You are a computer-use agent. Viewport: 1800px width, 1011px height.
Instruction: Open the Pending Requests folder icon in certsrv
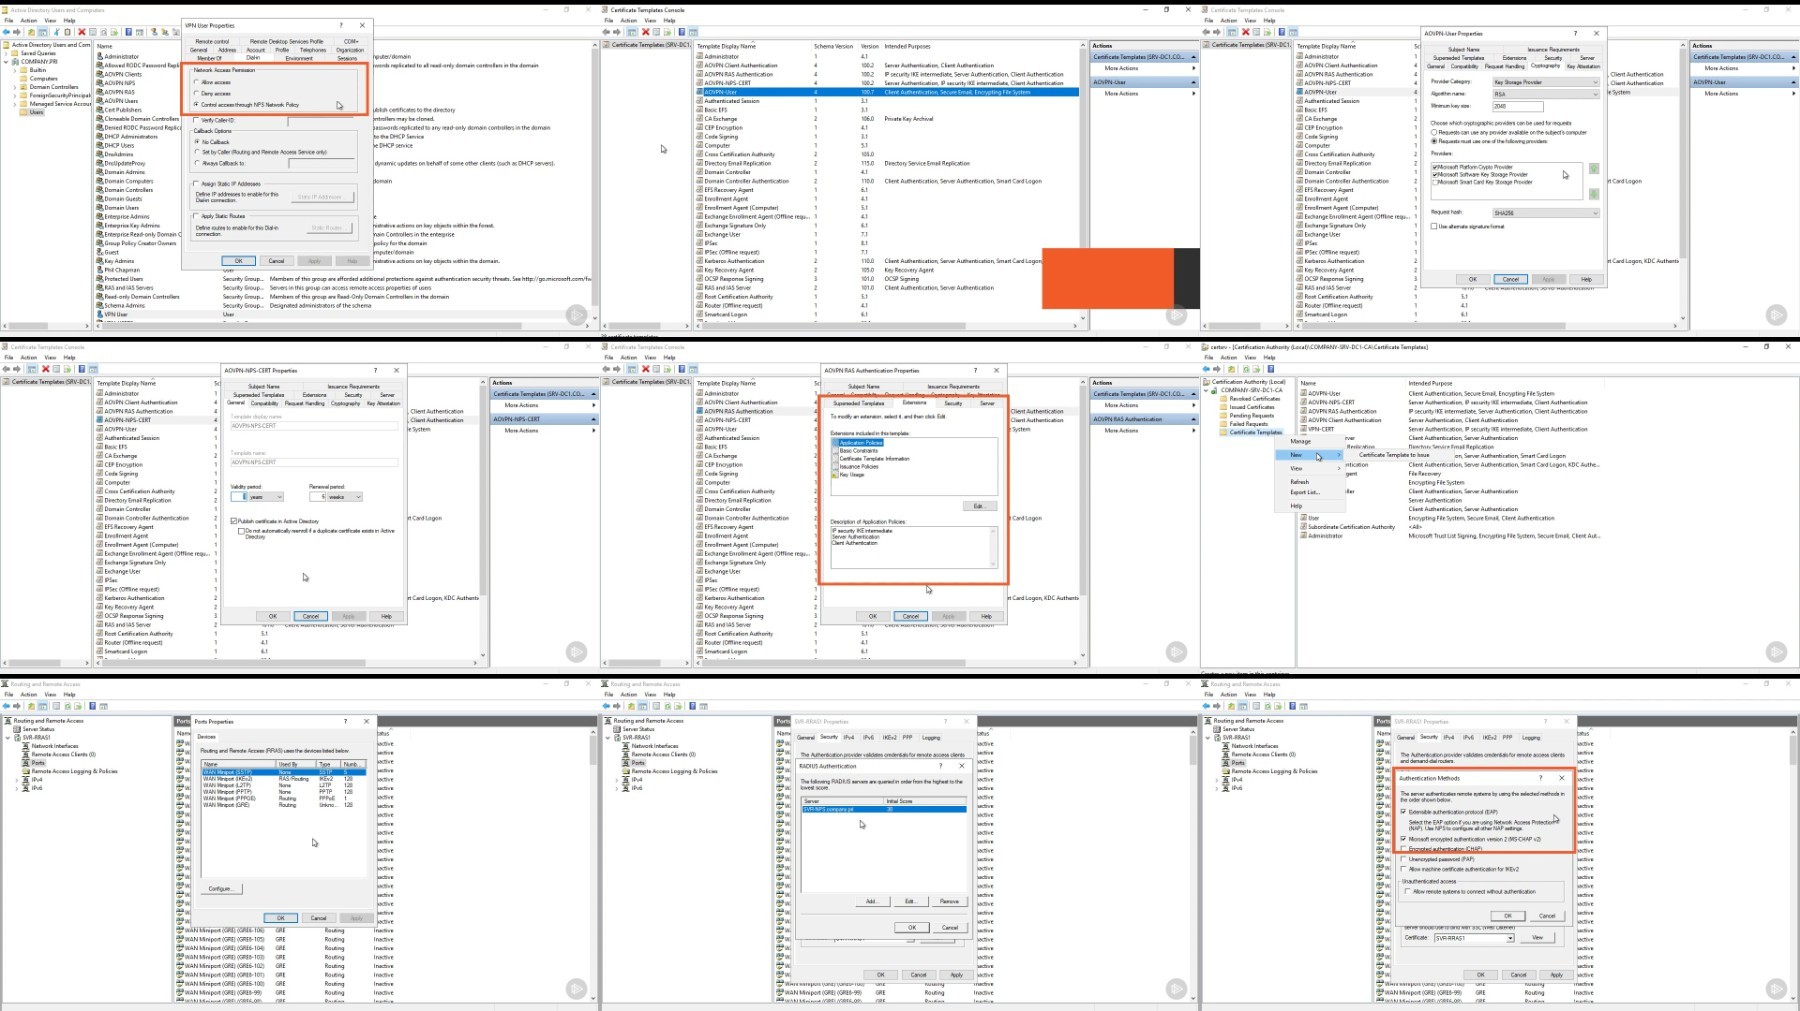click(x=1225, y=415)
